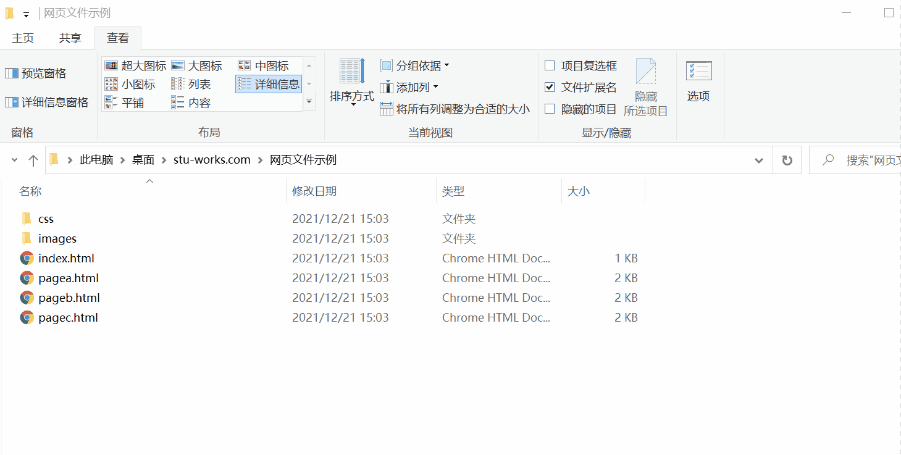
Task: Expand the address bar history dropdown arrow
Action: click(758, 160)
